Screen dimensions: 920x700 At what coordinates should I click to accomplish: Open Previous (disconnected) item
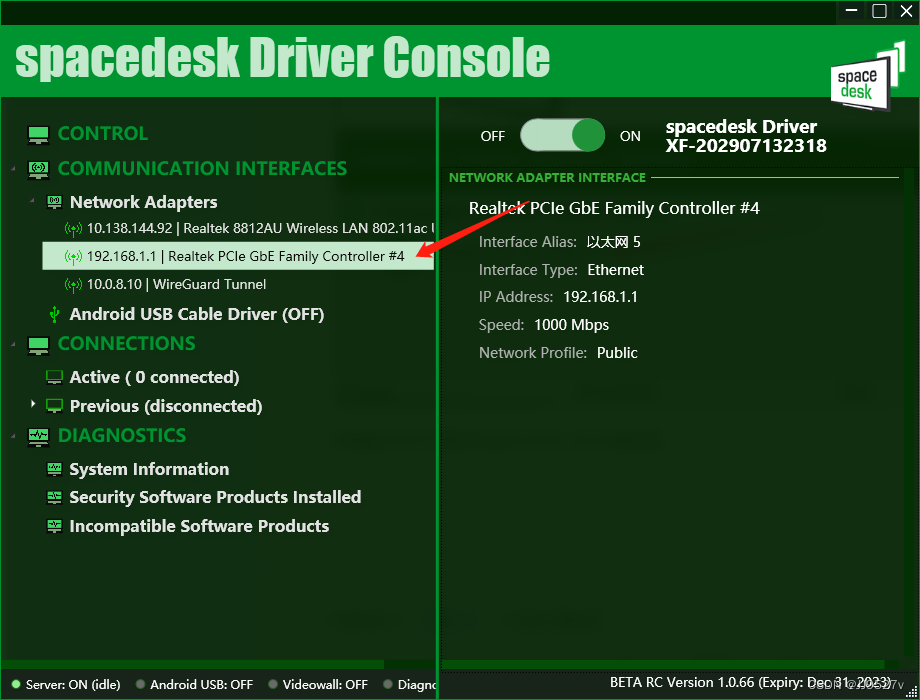[166, 406]
